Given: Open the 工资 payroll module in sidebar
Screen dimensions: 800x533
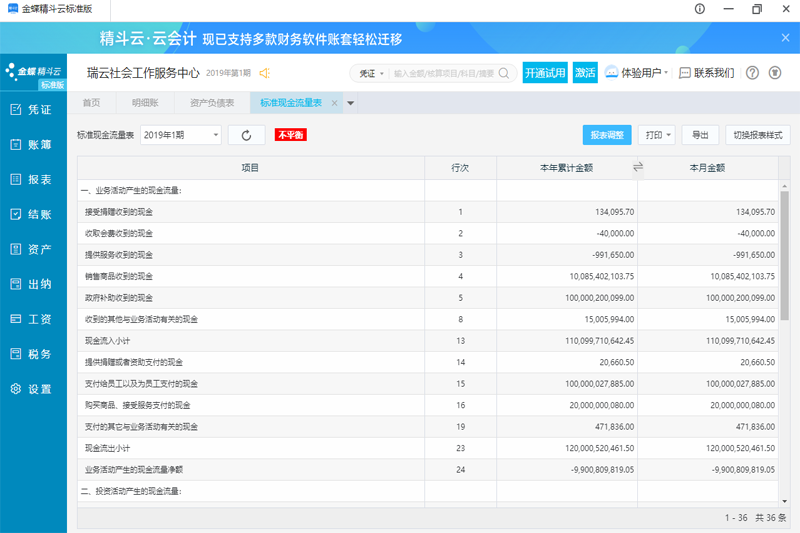Looking at the screenshot, I should pos(33,319).
